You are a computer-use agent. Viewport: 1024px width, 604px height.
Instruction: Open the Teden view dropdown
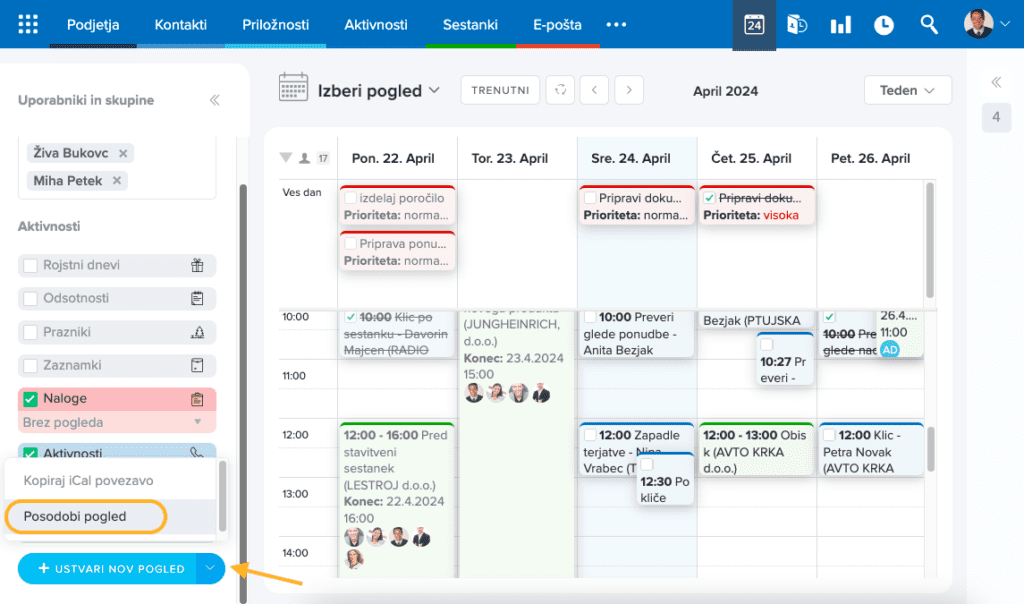[x=907, y=90]
